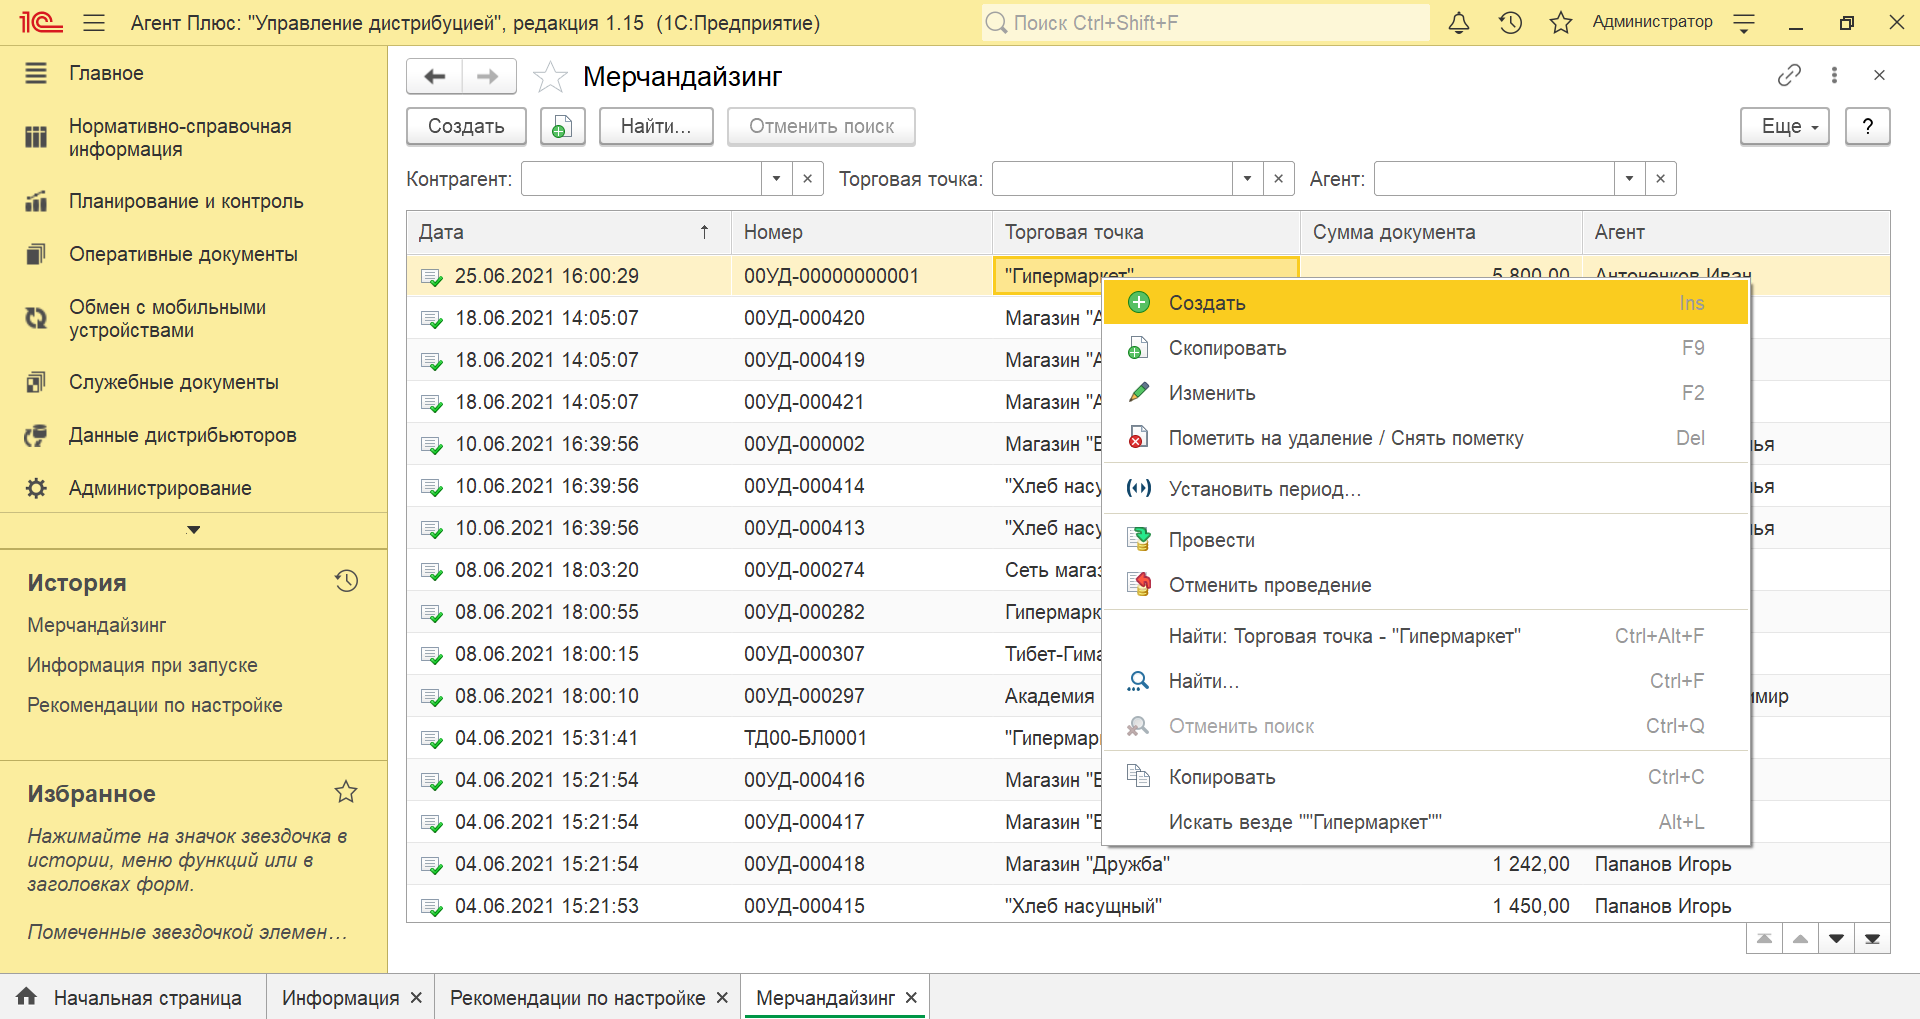Screen dimensions: 1920x1019
Task: Select Пометить на удаление / Снять пометку
Action: point(1426,438)
